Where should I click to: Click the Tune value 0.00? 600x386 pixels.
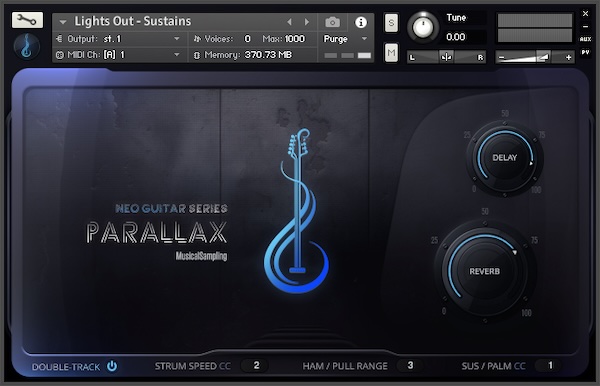456,37
